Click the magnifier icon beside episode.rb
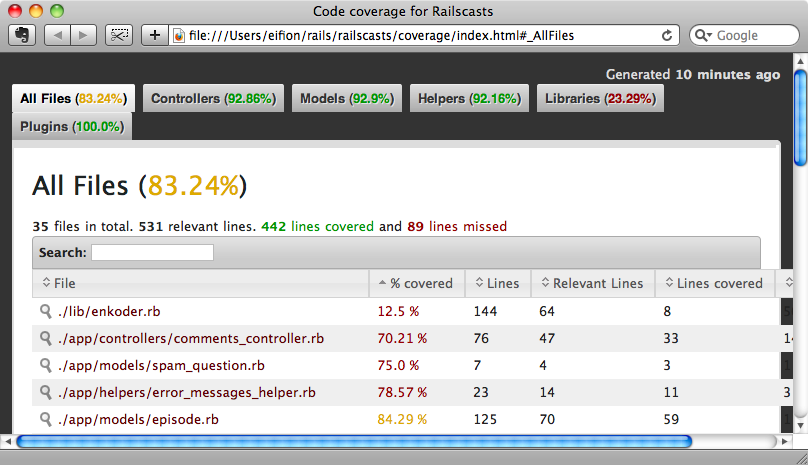This screenshot has height=465, width=808. coord(45,419)
